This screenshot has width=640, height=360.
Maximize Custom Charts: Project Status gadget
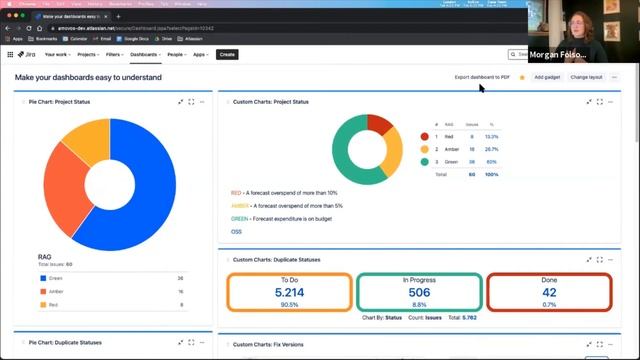[600, 102]
